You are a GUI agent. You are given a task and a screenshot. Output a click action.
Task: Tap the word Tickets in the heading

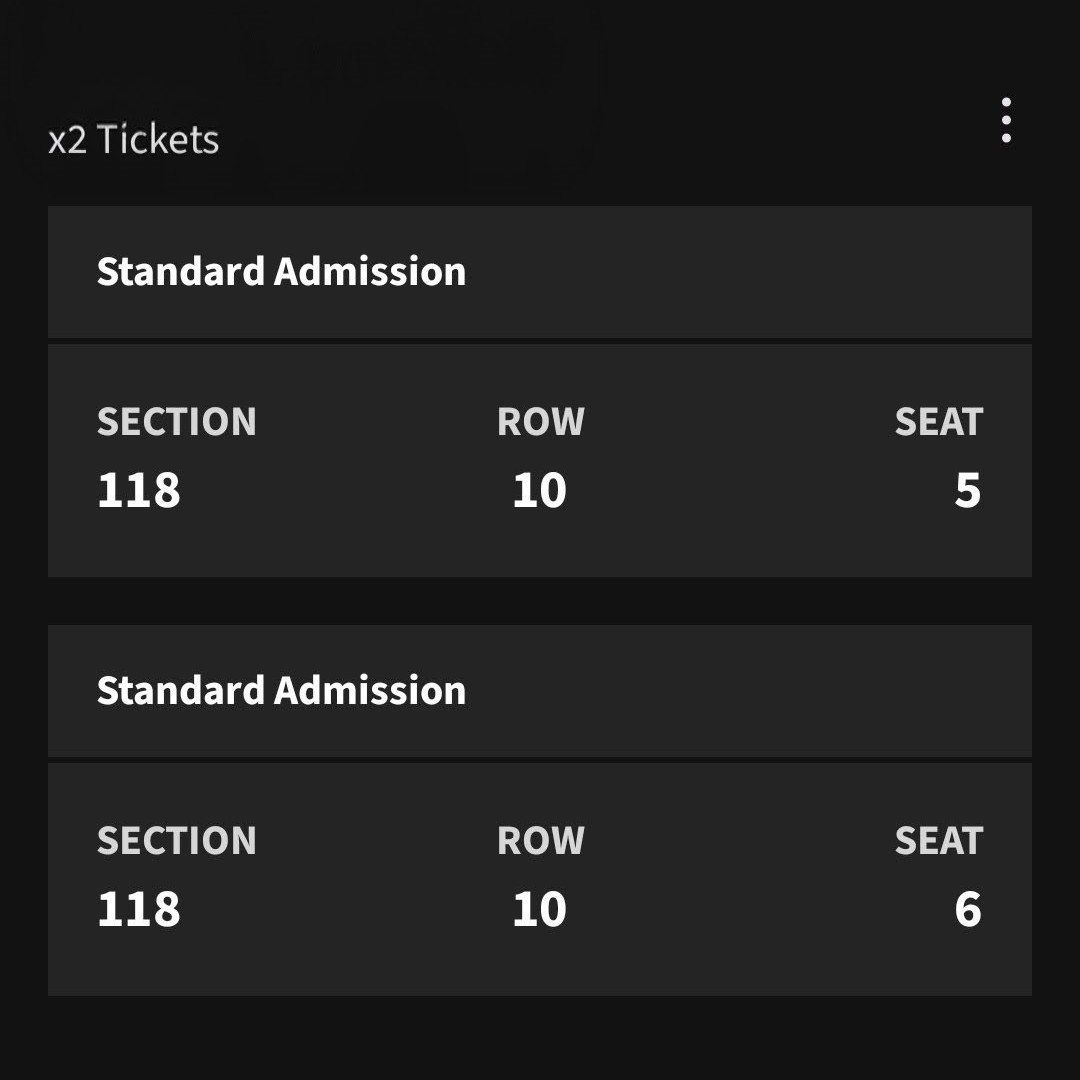(x=158, y=140)
